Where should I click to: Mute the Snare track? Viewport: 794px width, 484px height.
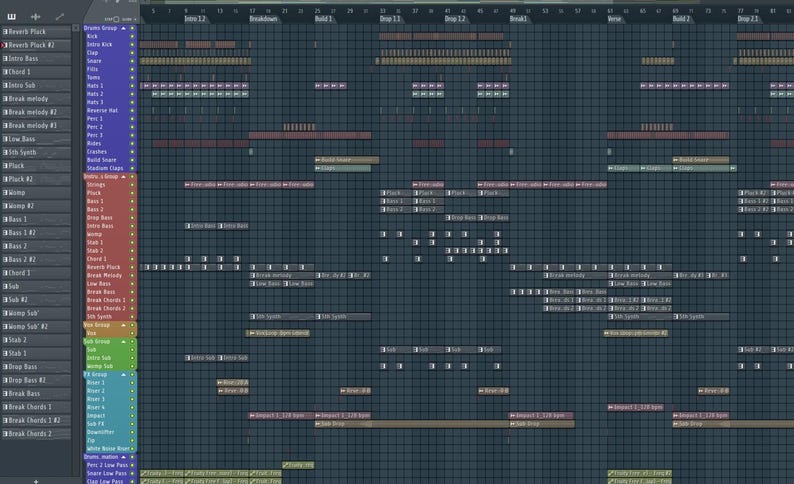132,61
